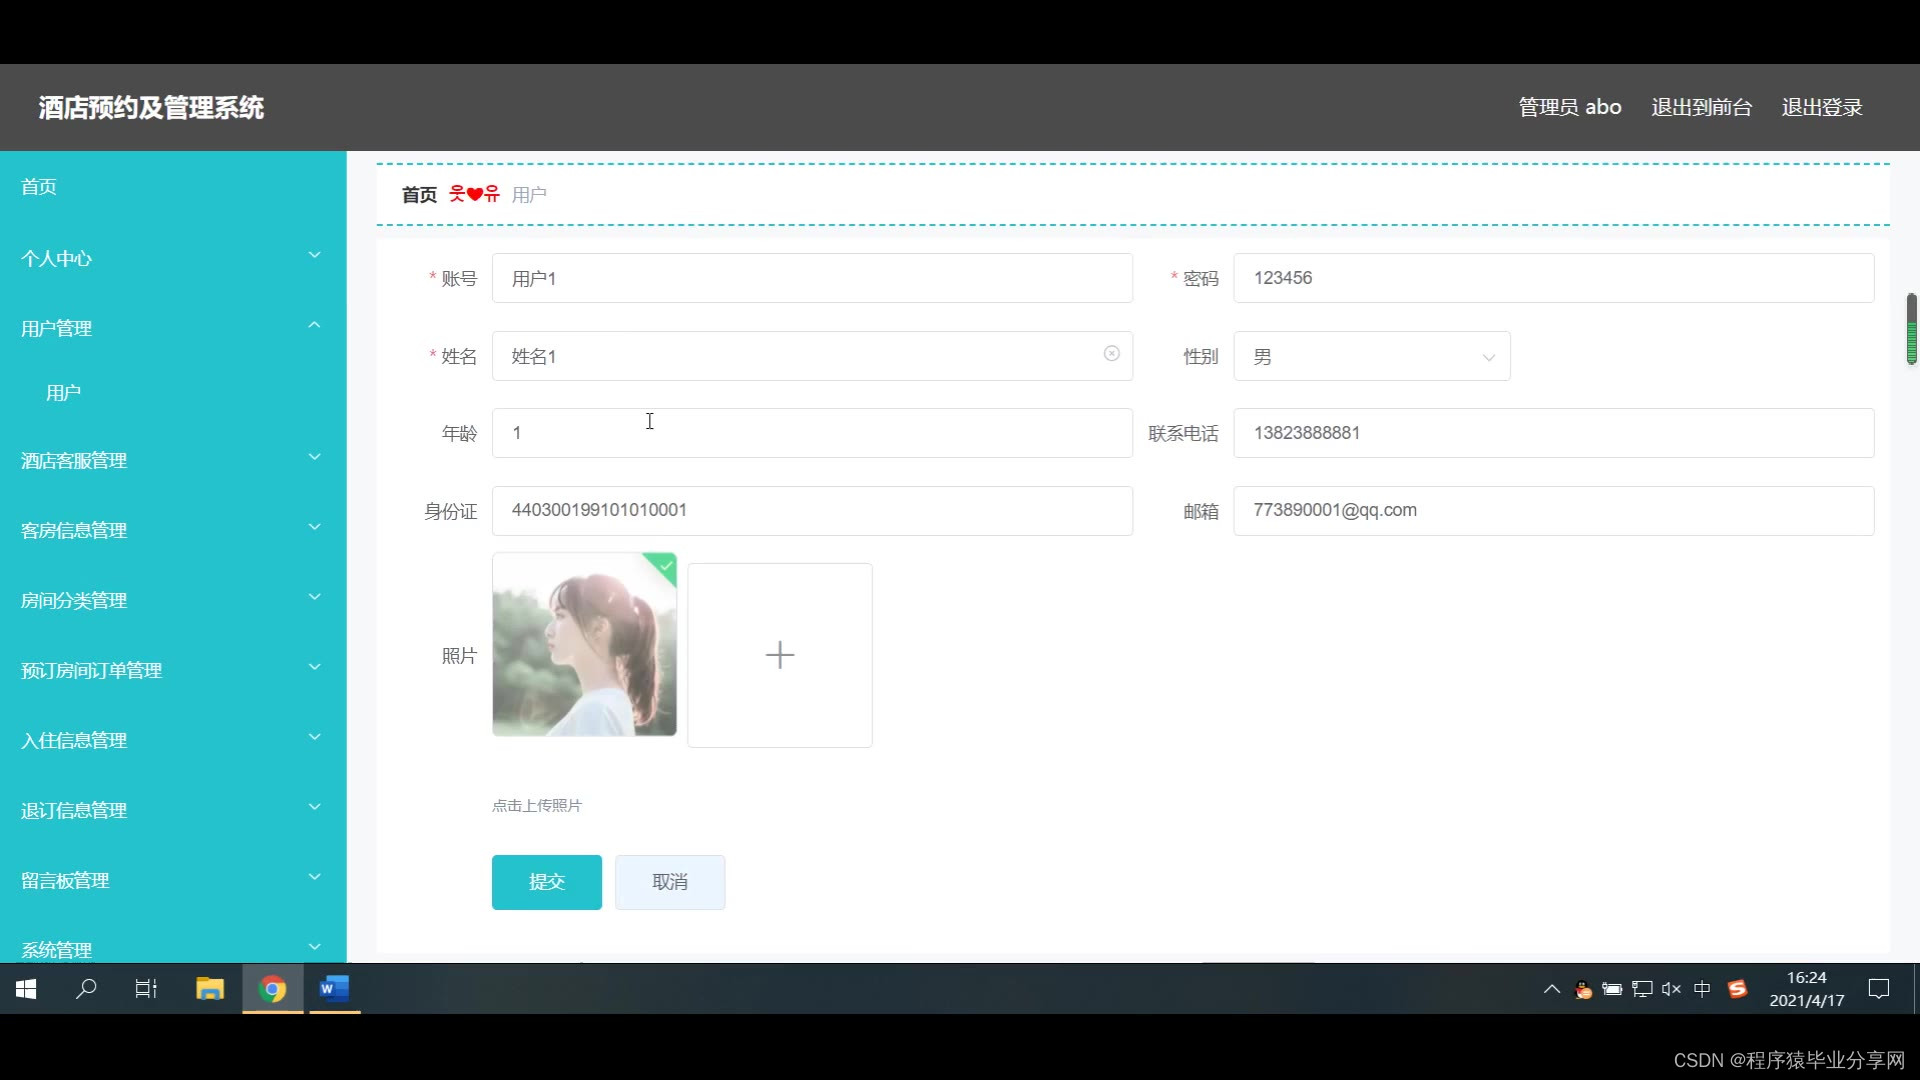Screen dimensions: 1920x1080
Task: Select 首页 in the left sidebar
Action: tap(39, 187)
